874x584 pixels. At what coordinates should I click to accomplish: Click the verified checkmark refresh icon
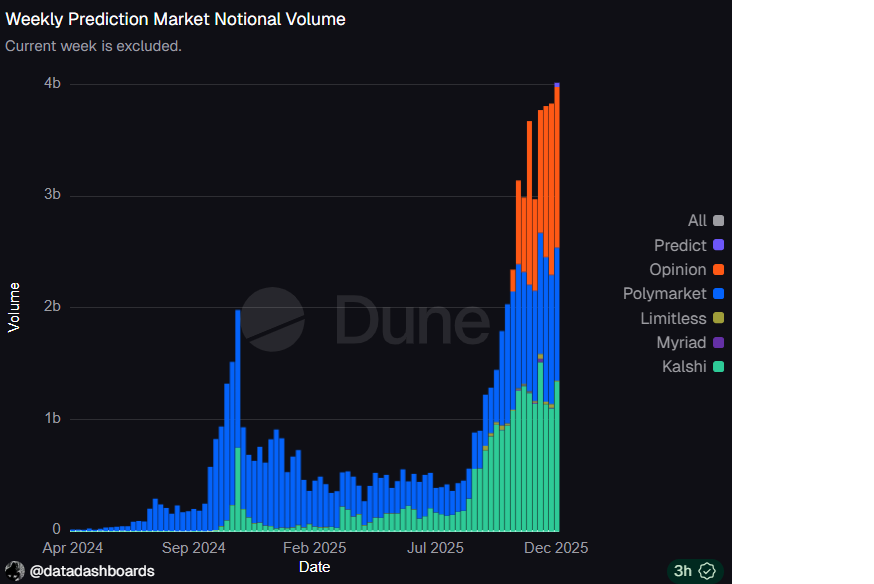pos(707,571)
